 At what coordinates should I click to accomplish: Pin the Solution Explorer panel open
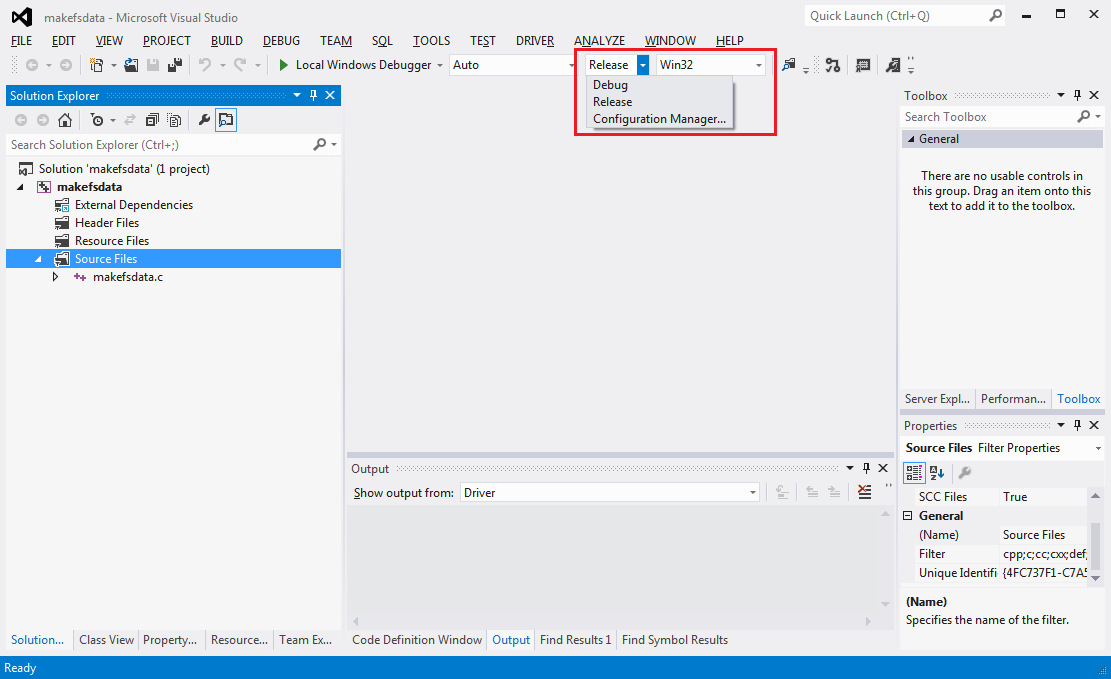[x=313, y=95]
